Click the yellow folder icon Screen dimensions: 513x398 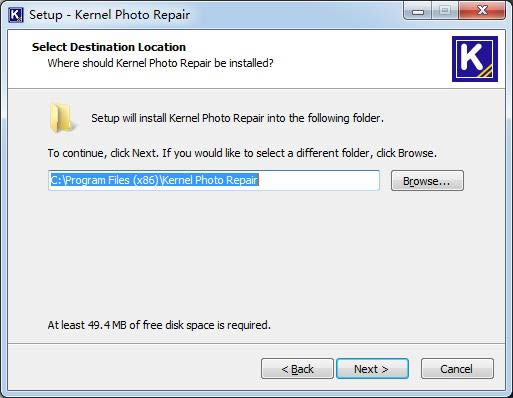61,118
